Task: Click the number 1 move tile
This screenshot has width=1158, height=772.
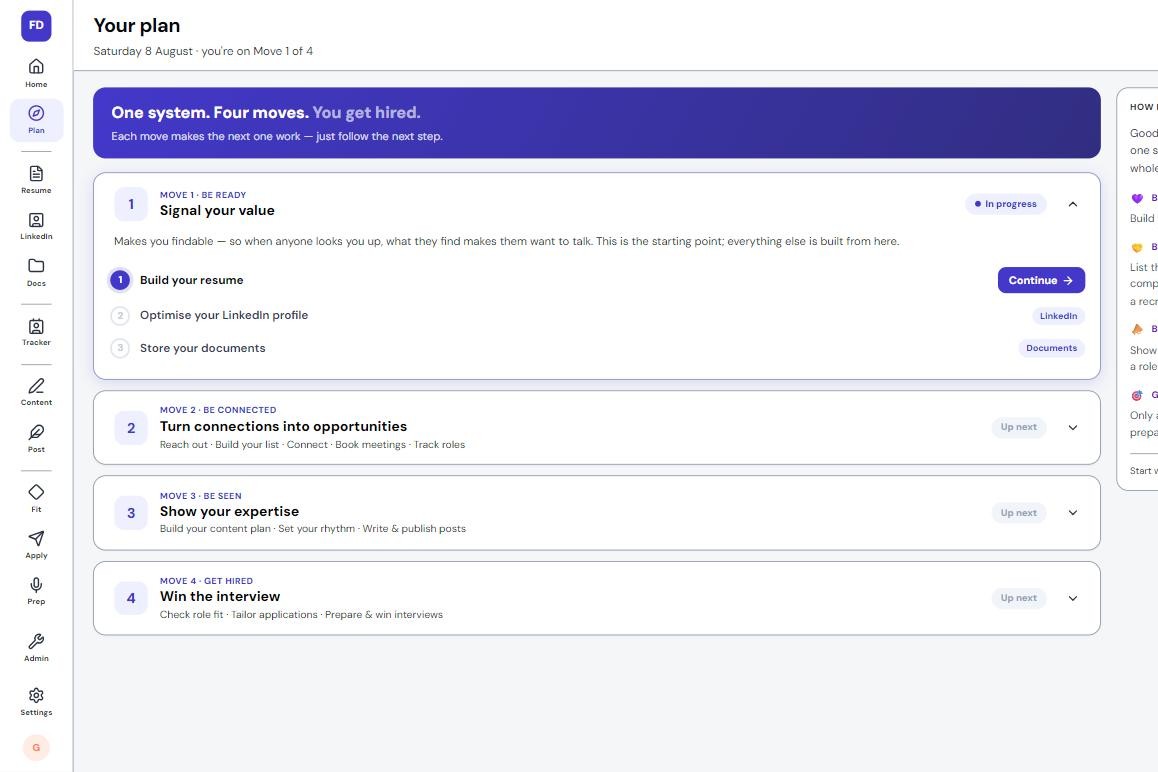Action: pyautogui.click(x=131, y=204)
